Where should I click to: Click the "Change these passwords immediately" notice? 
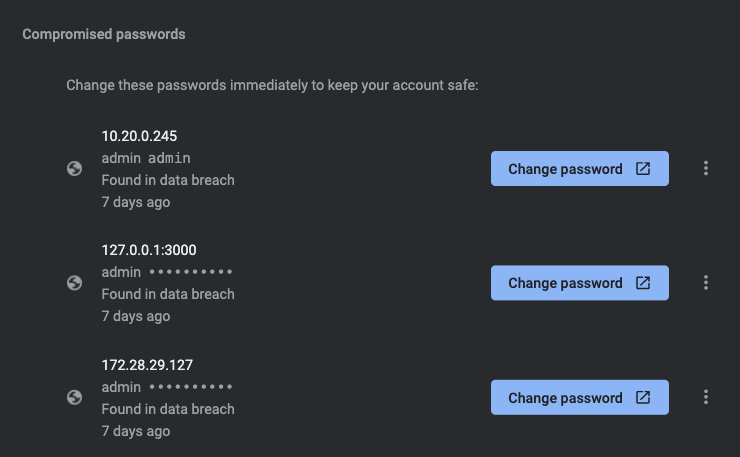pyautogui.click(x=273, y=85)
